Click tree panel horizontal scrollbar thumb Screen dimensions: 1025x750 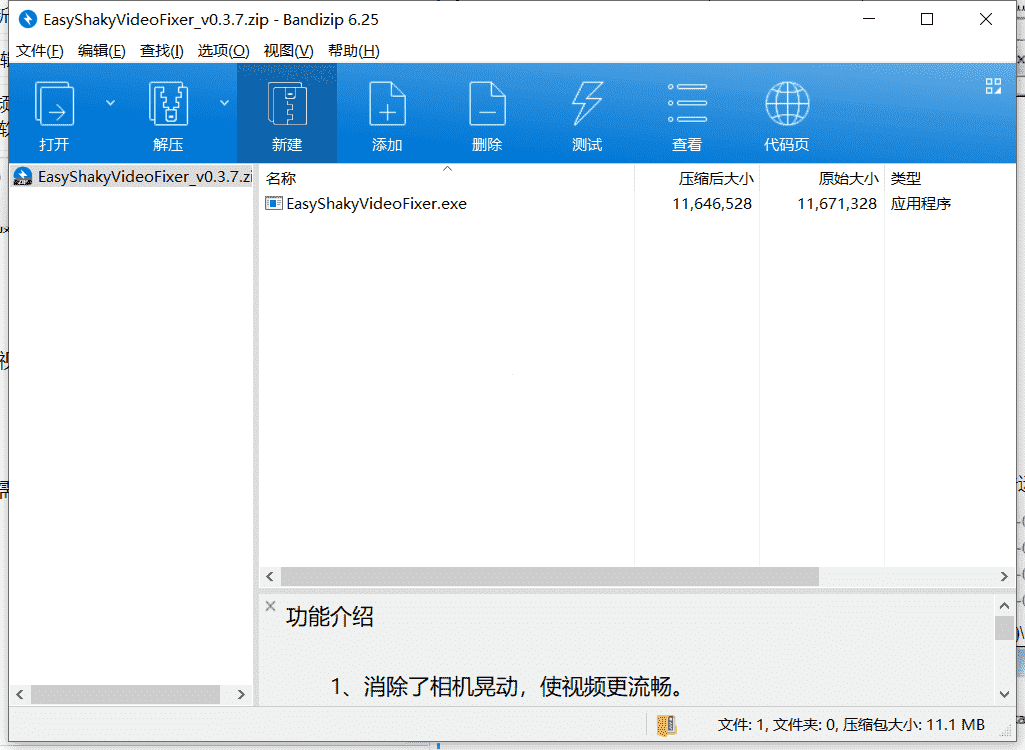click(126, 694)
